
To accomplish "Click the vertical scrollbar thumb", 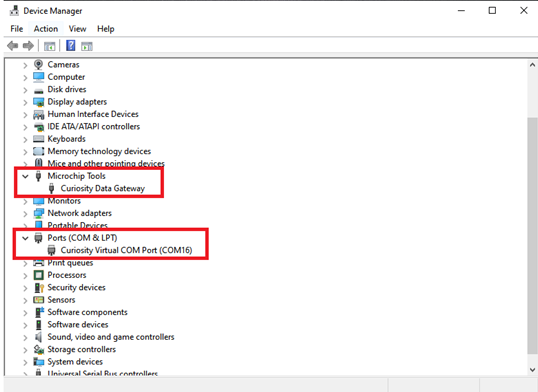I will [x=532, y=235].
